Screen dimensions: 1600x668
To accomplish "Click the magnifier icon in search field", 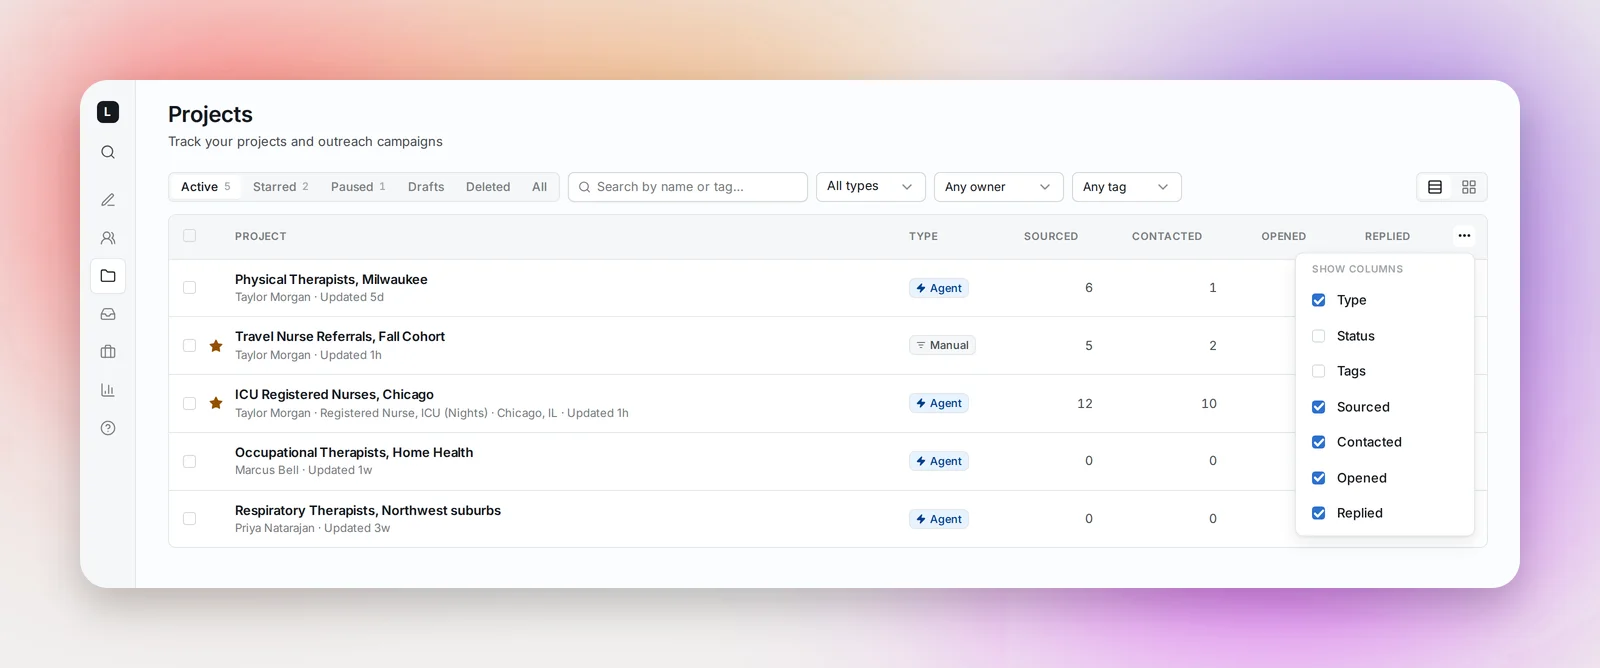I will (x=584, y=187).
